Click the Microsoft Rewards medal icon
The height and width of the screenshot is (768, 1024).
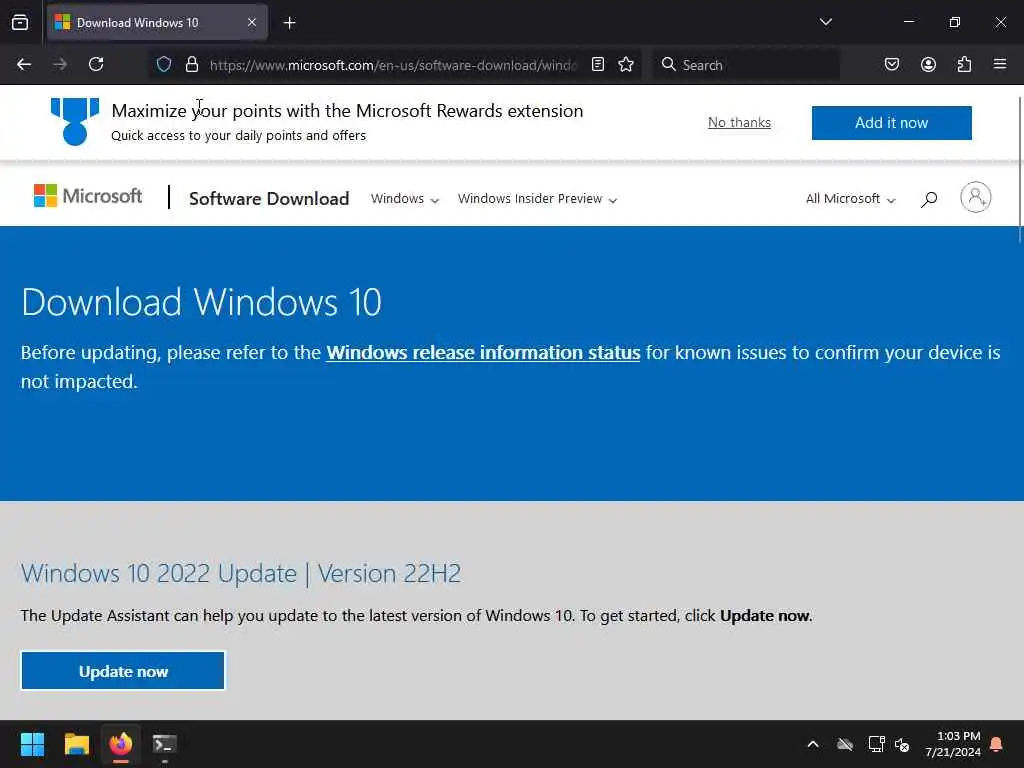[75, 121]
